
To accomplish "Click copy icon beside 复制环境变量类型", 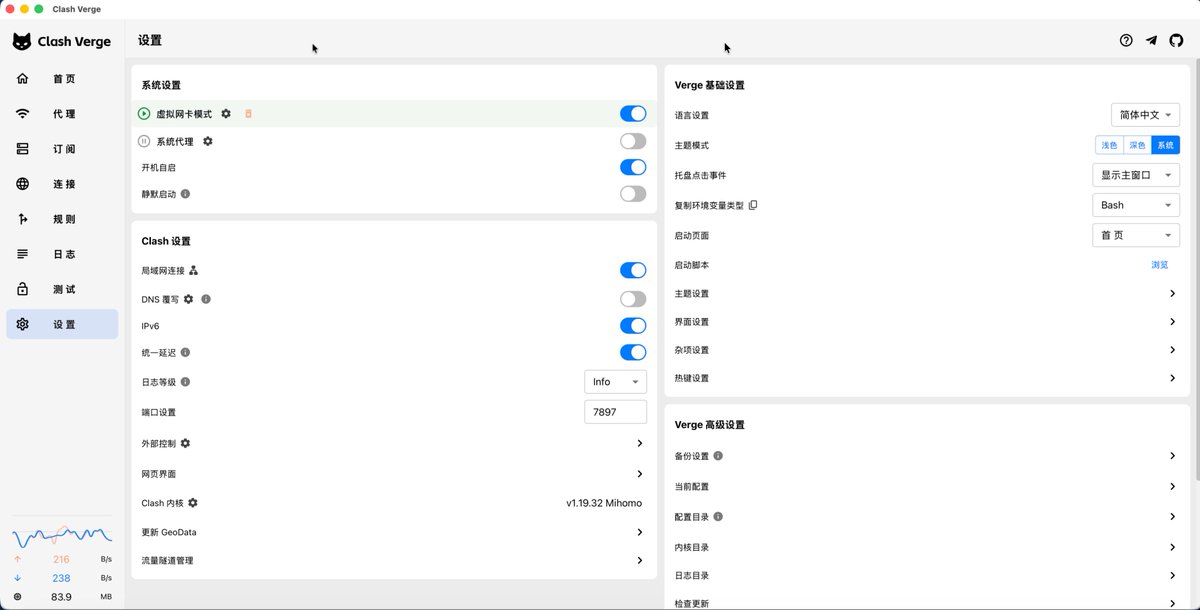I will tap(753, 205).
